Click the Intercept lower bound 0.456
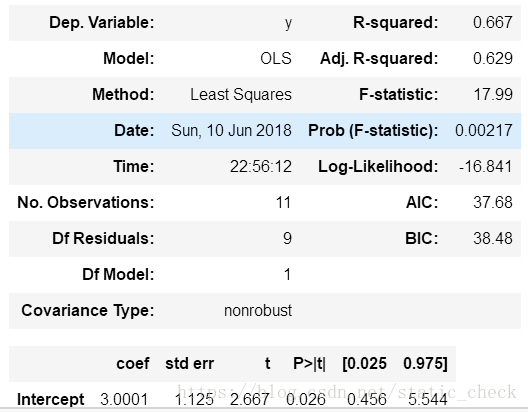Image resolution: width=528 pixels, height=412 pixels. point(367,400)
